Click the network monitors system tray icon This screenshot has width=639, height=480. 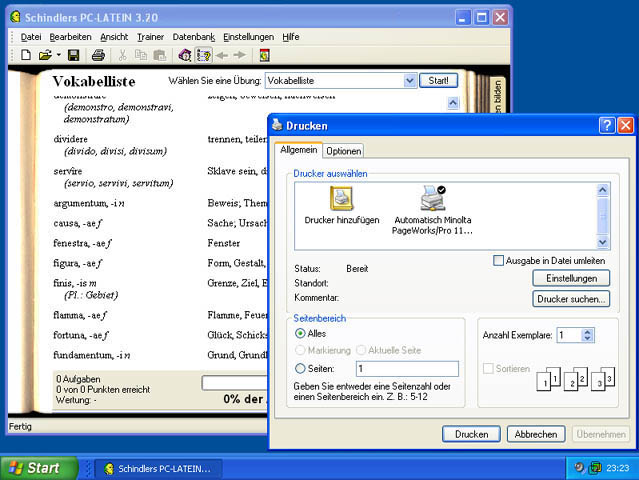coord(595,467)
